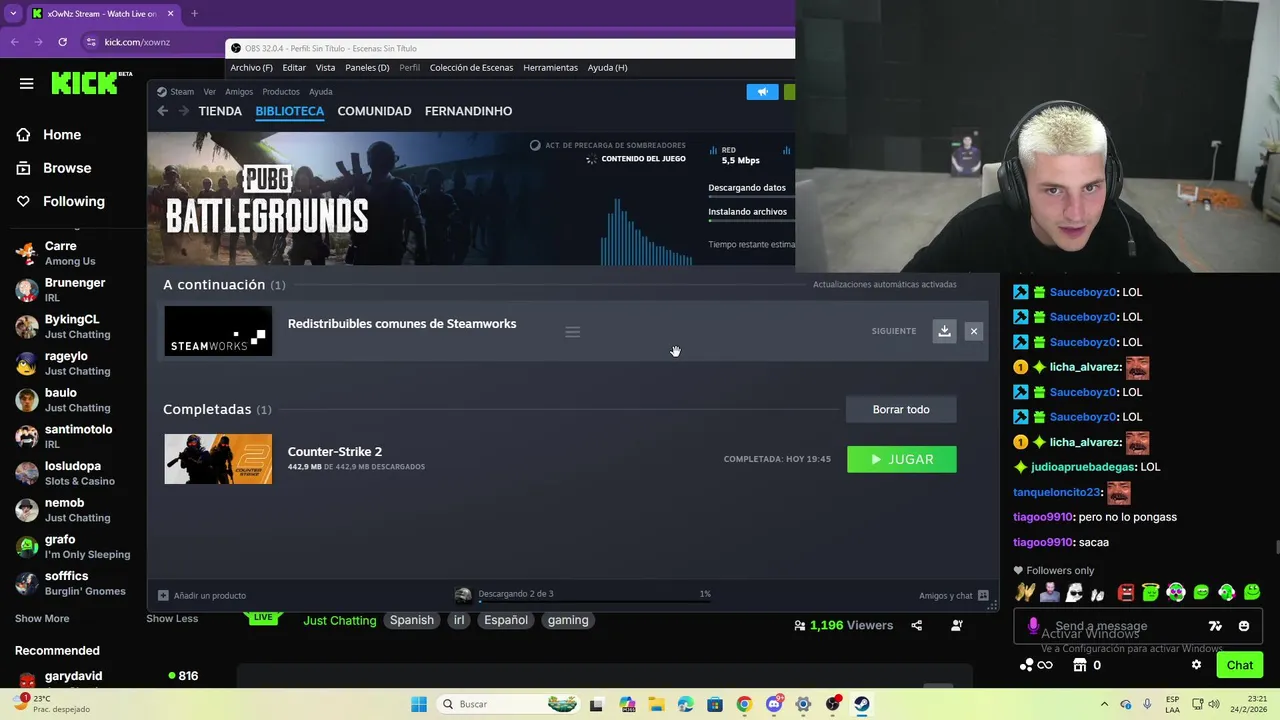The image size is (1280, 720).
Task: Click the gaming tag
Action: pos(568,620)
